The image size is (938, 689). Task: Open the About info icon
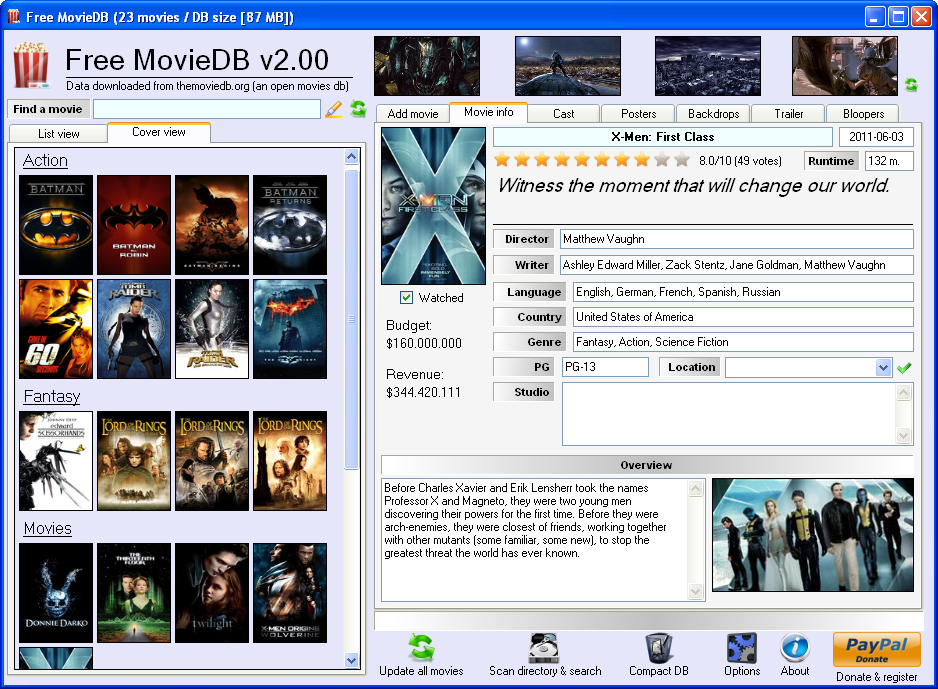tap(795, 648)
